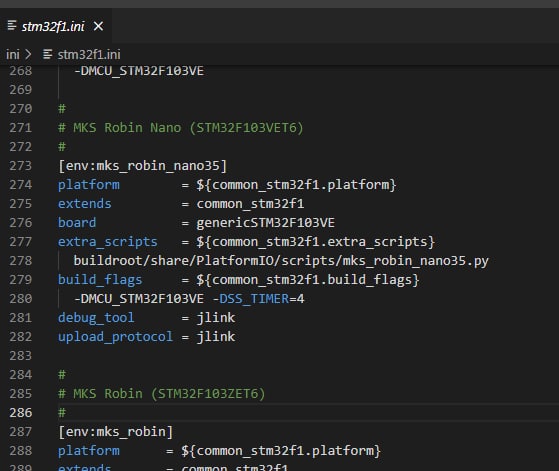Image resolution: width=559 pixels, height=471 pixels.
Task: Click the board key on line 276
Action: 77,222
